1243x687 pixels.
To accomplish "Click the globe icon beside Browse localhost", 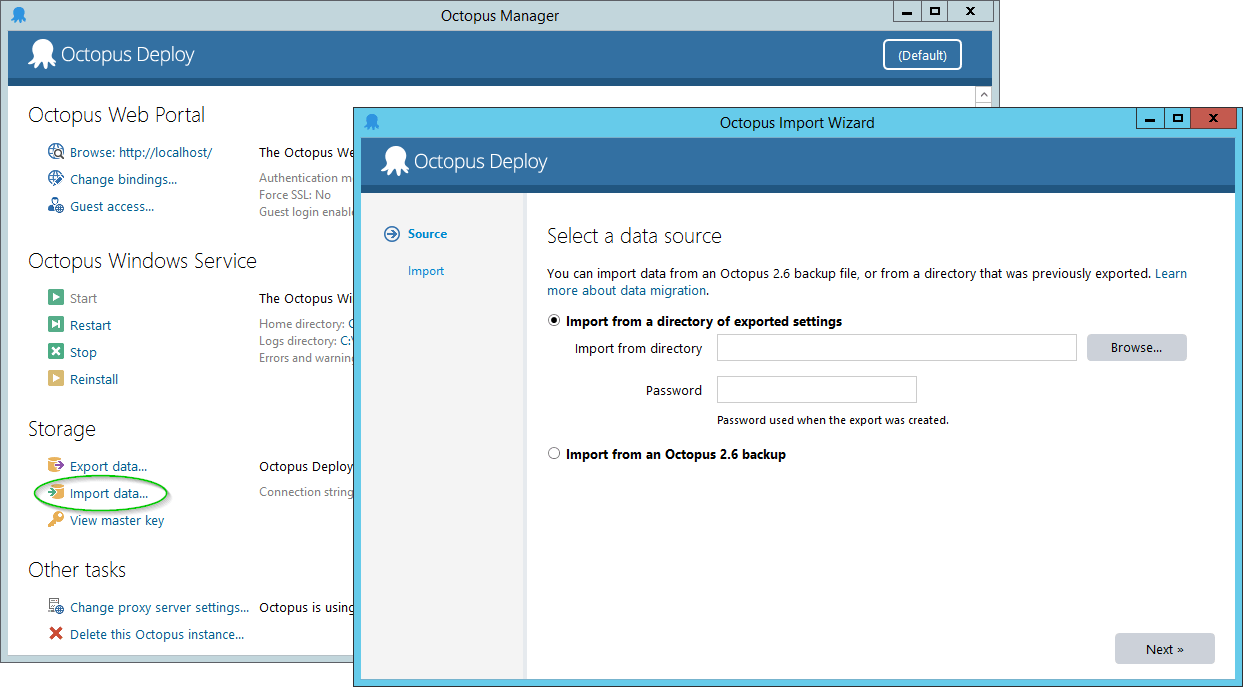I will click(x=56, y=152).
